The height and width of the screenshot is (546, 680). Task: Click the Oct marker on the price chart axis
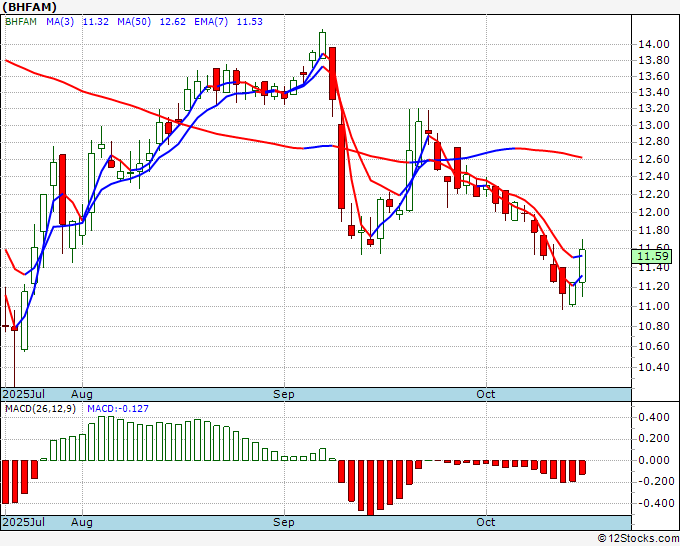[486, 395]
